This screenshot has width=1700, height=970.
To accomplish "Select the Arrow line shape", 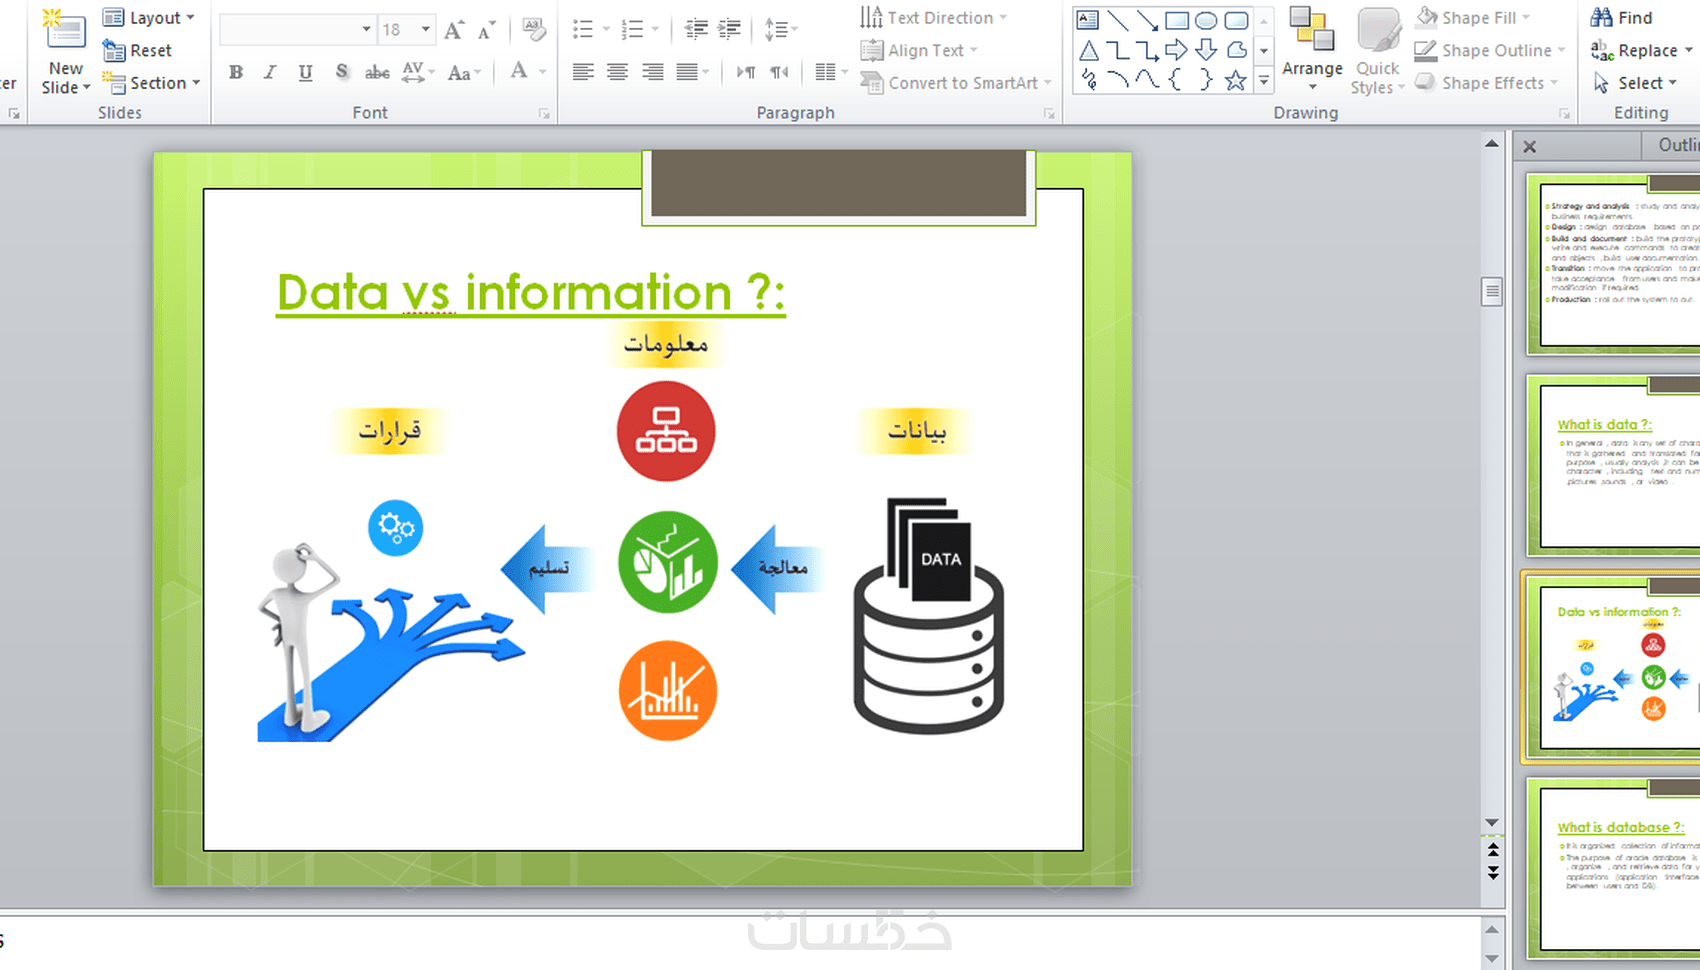I will coord(1148,20).
